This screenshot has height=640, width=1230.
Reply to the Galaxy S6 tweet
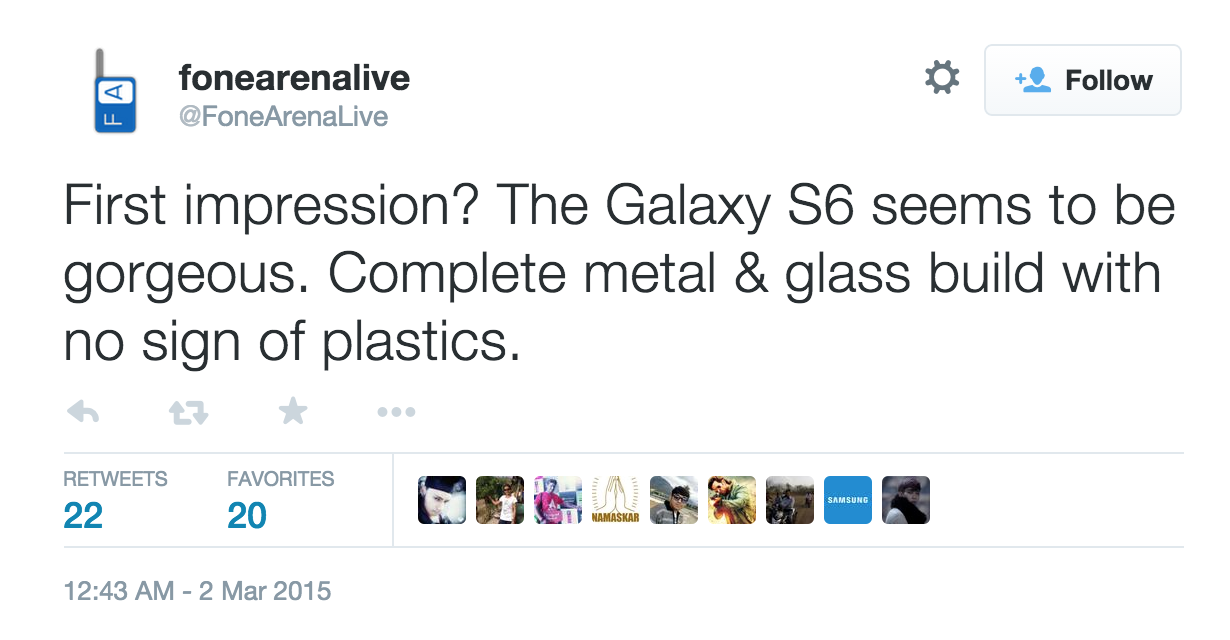82,411
